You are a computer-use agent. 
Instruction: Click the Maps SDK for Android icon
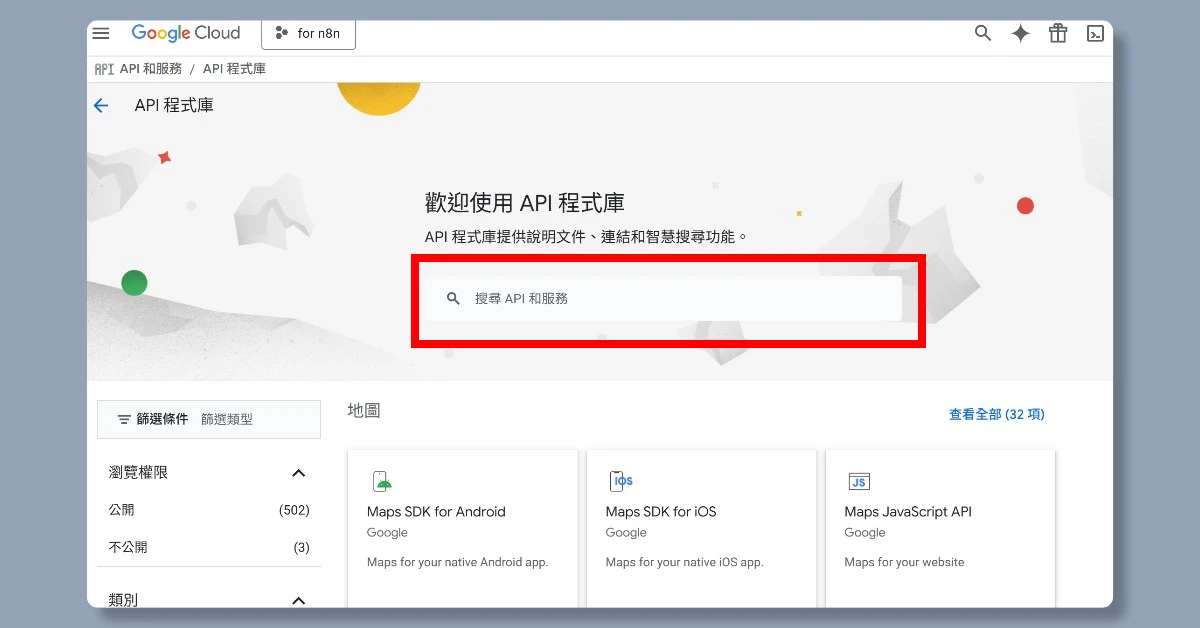click(382, 481)
